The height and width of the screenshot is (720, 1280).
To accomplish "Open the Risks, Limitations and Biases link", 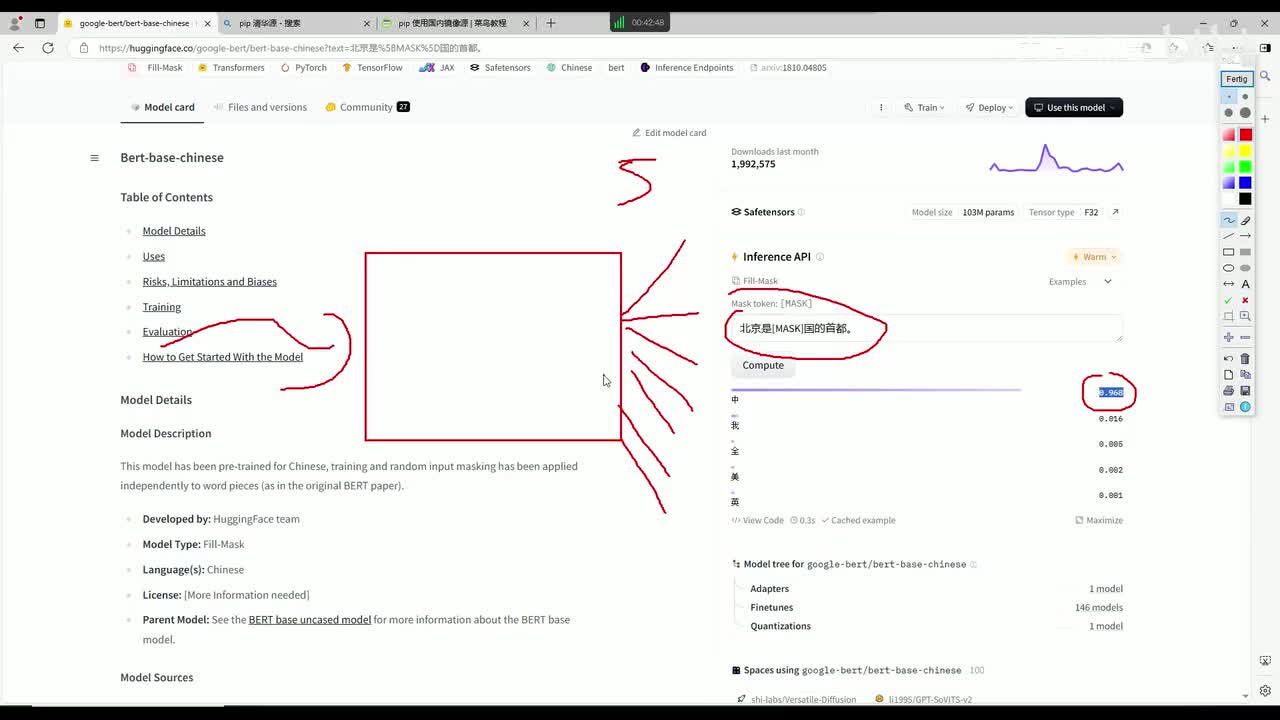I will coord(210,282).
